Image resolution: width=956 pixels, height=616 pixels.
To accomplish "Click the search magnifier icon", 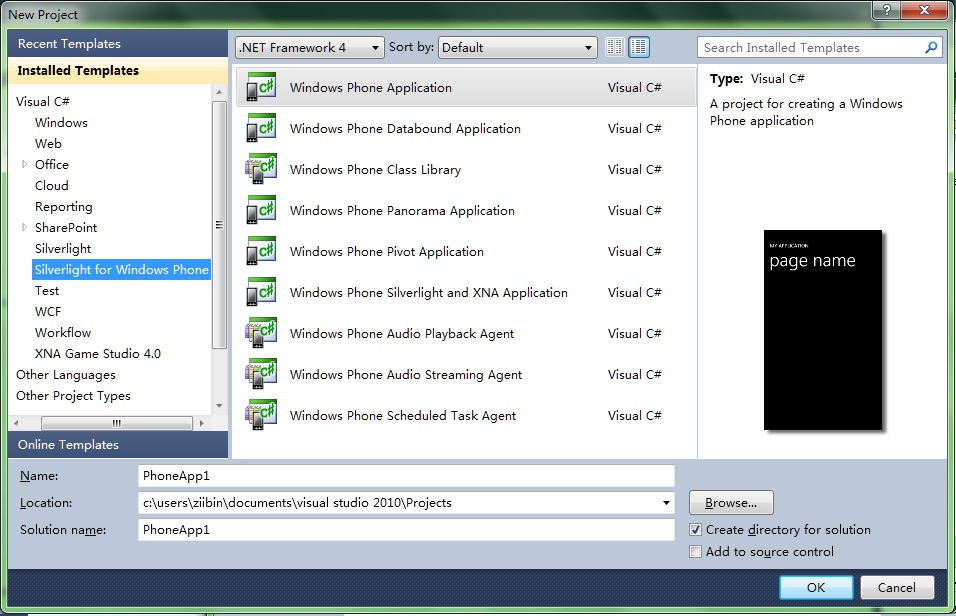I will [x=931, y=47].
